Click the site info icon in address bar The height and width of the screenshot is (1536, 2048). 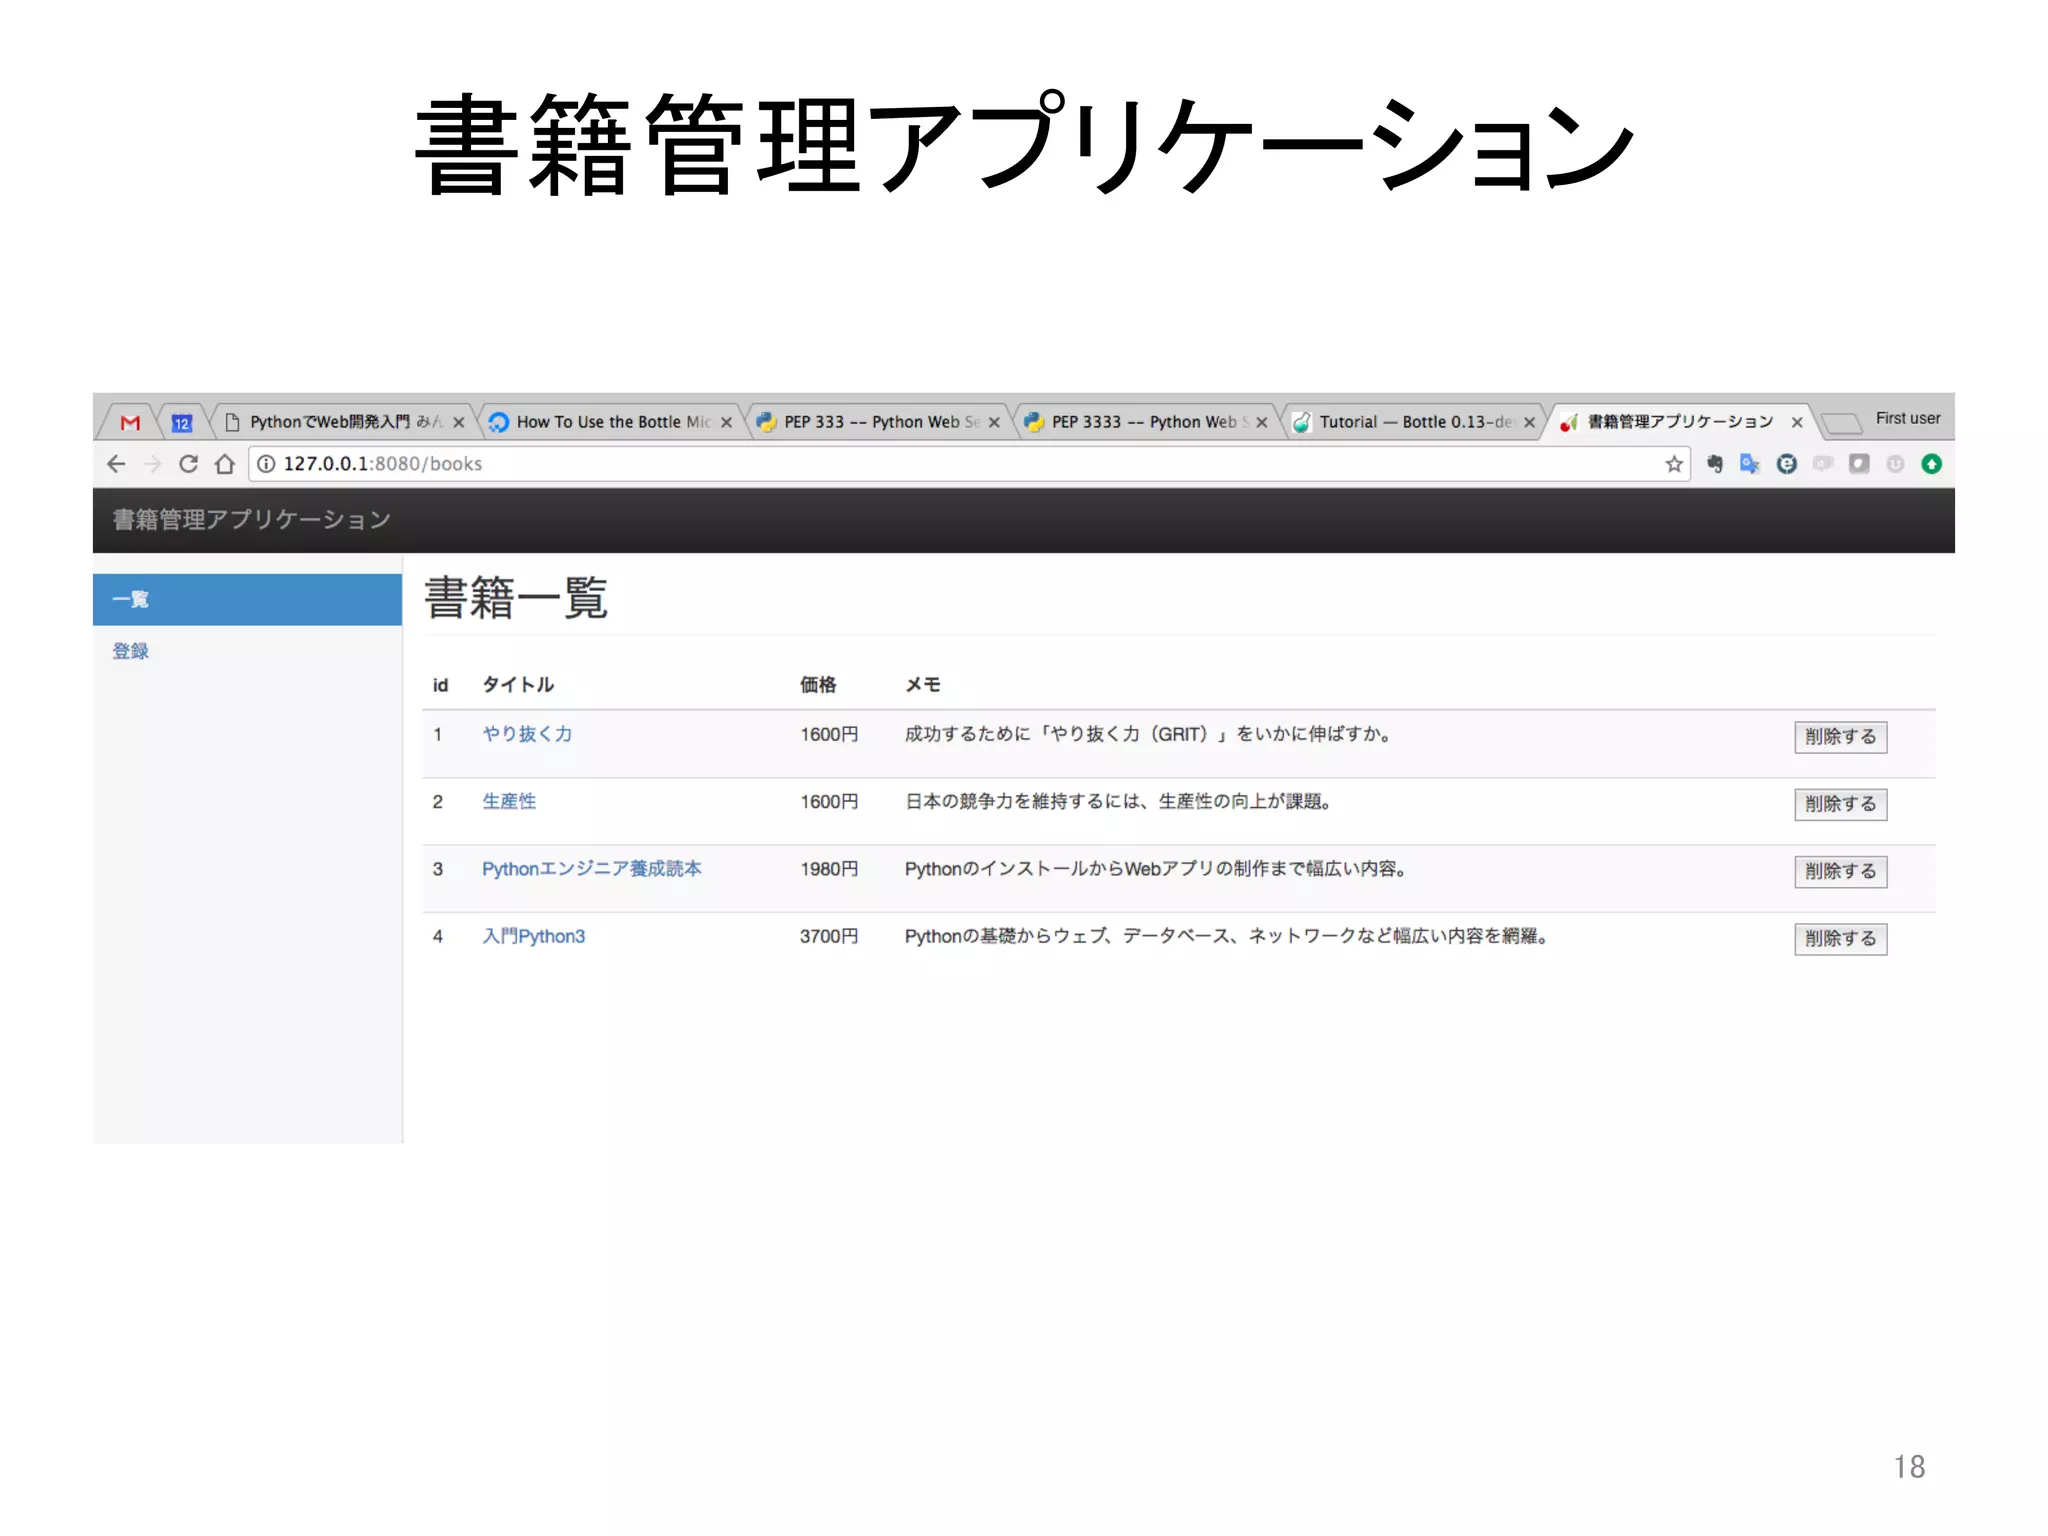(x=266, y=464)
